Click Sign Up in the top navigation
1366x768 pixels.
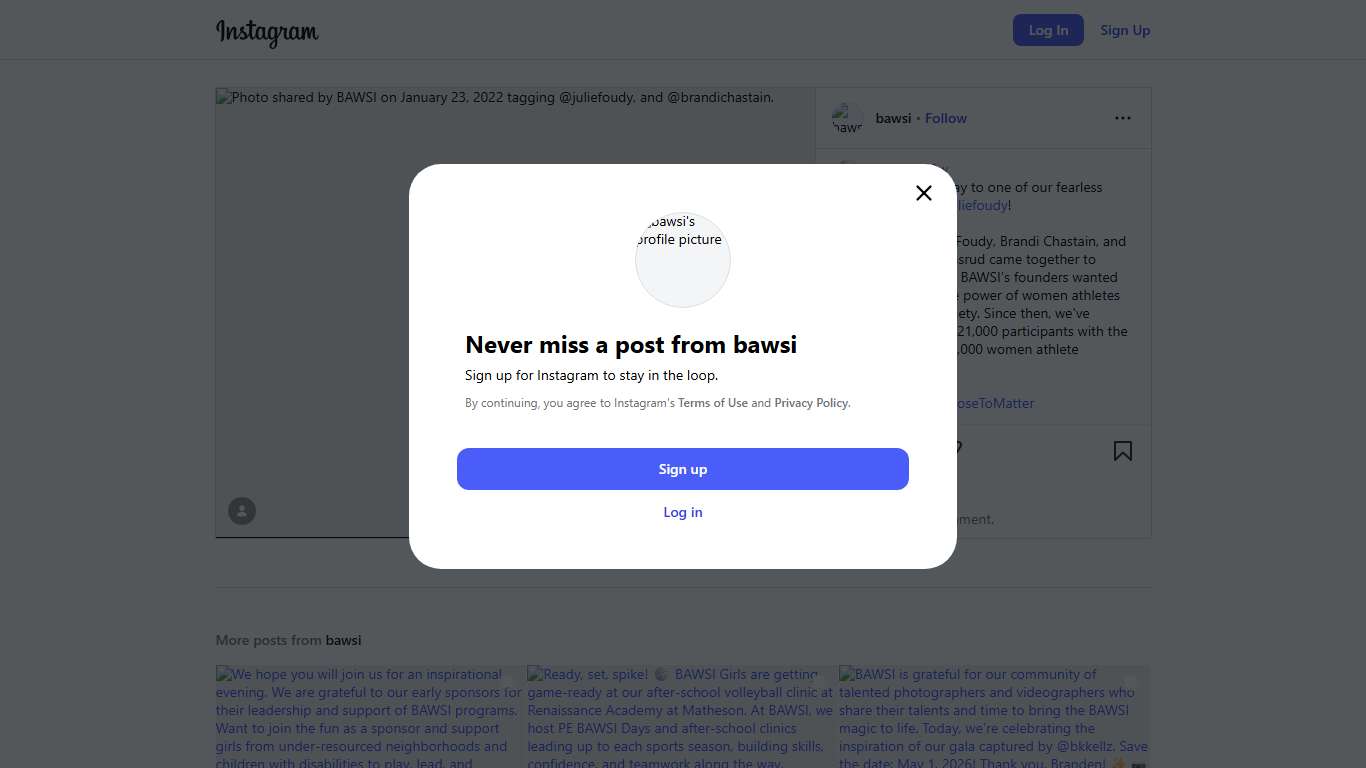1125,30
